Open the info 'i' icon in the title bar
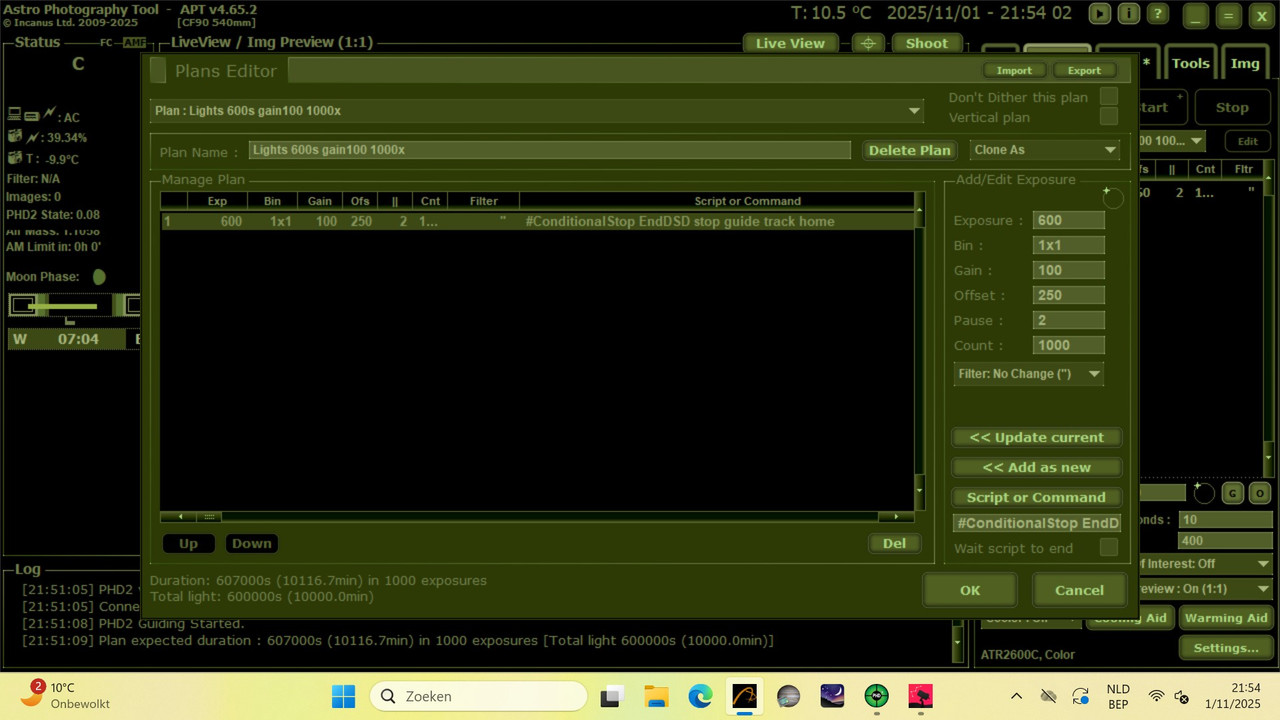This screenshot has height=720, width=1280. point(1129,15)
